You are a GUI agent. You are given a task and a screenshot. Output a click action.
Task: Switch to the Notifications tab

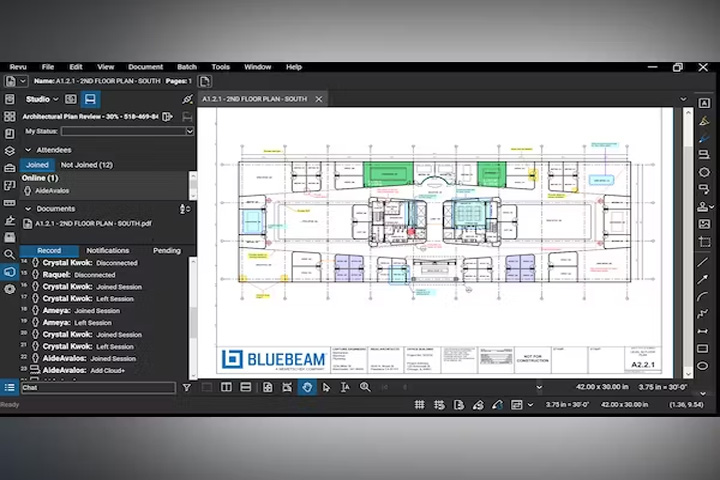tap(108, 250)
